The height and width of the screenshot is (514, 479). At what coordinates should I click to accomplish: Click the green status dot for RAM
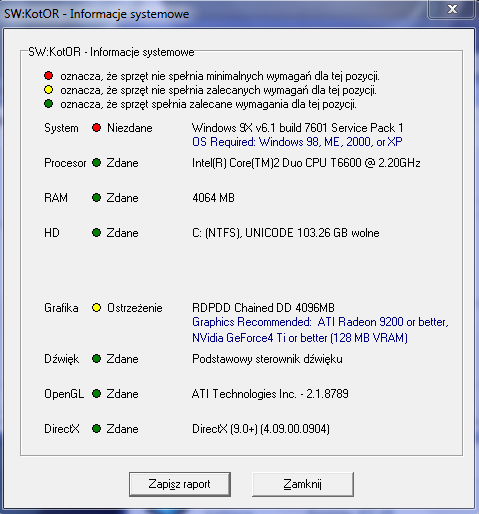coord(96,198)
